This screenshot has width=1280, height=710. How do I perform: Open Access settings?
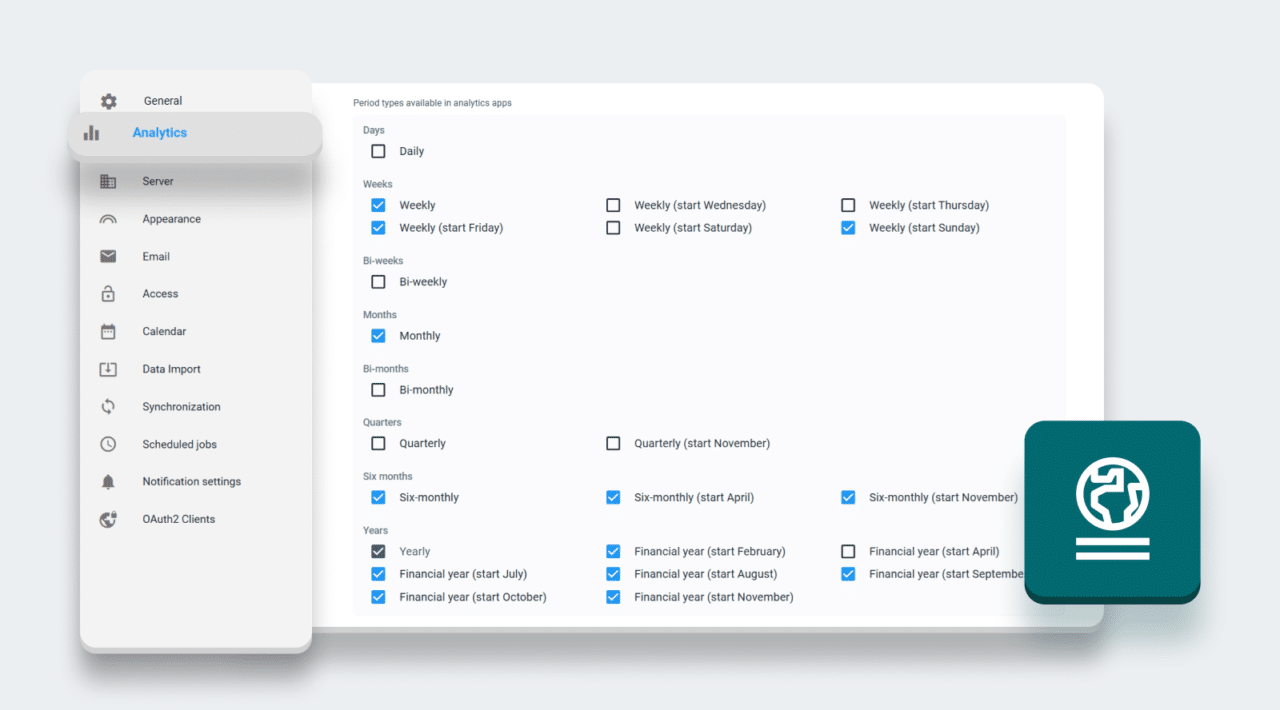160,294
